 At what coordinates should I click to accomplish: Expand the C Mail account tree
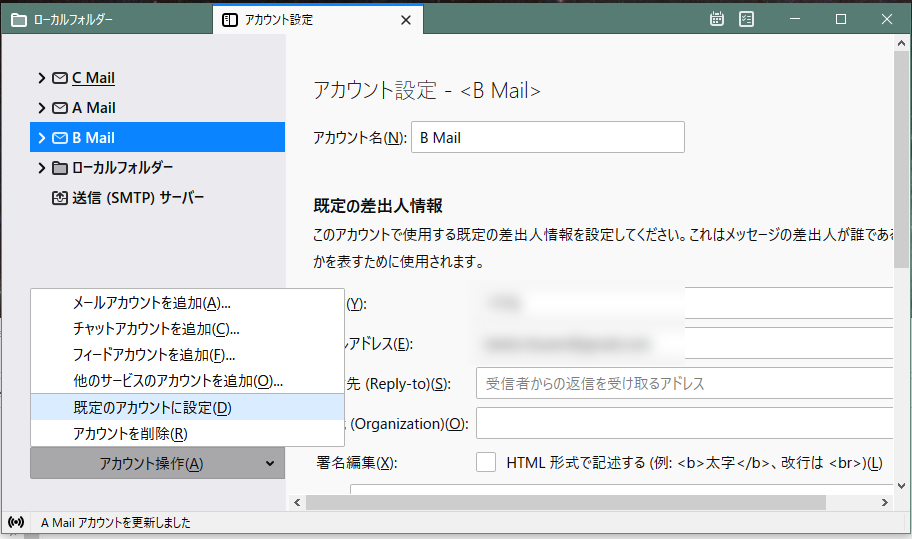tap(41, 78)
